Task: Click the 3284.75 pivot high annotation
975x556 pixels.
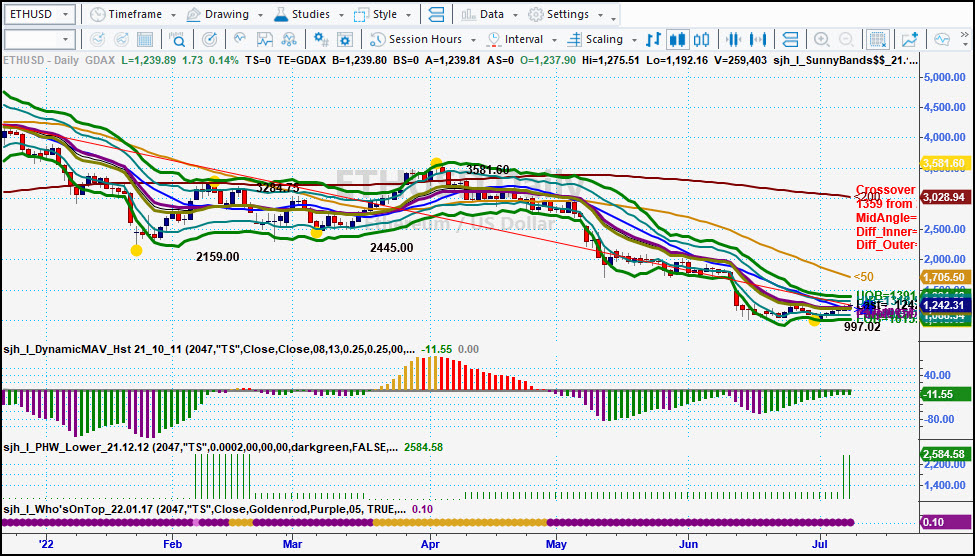Action: click(x=277, y=188)
